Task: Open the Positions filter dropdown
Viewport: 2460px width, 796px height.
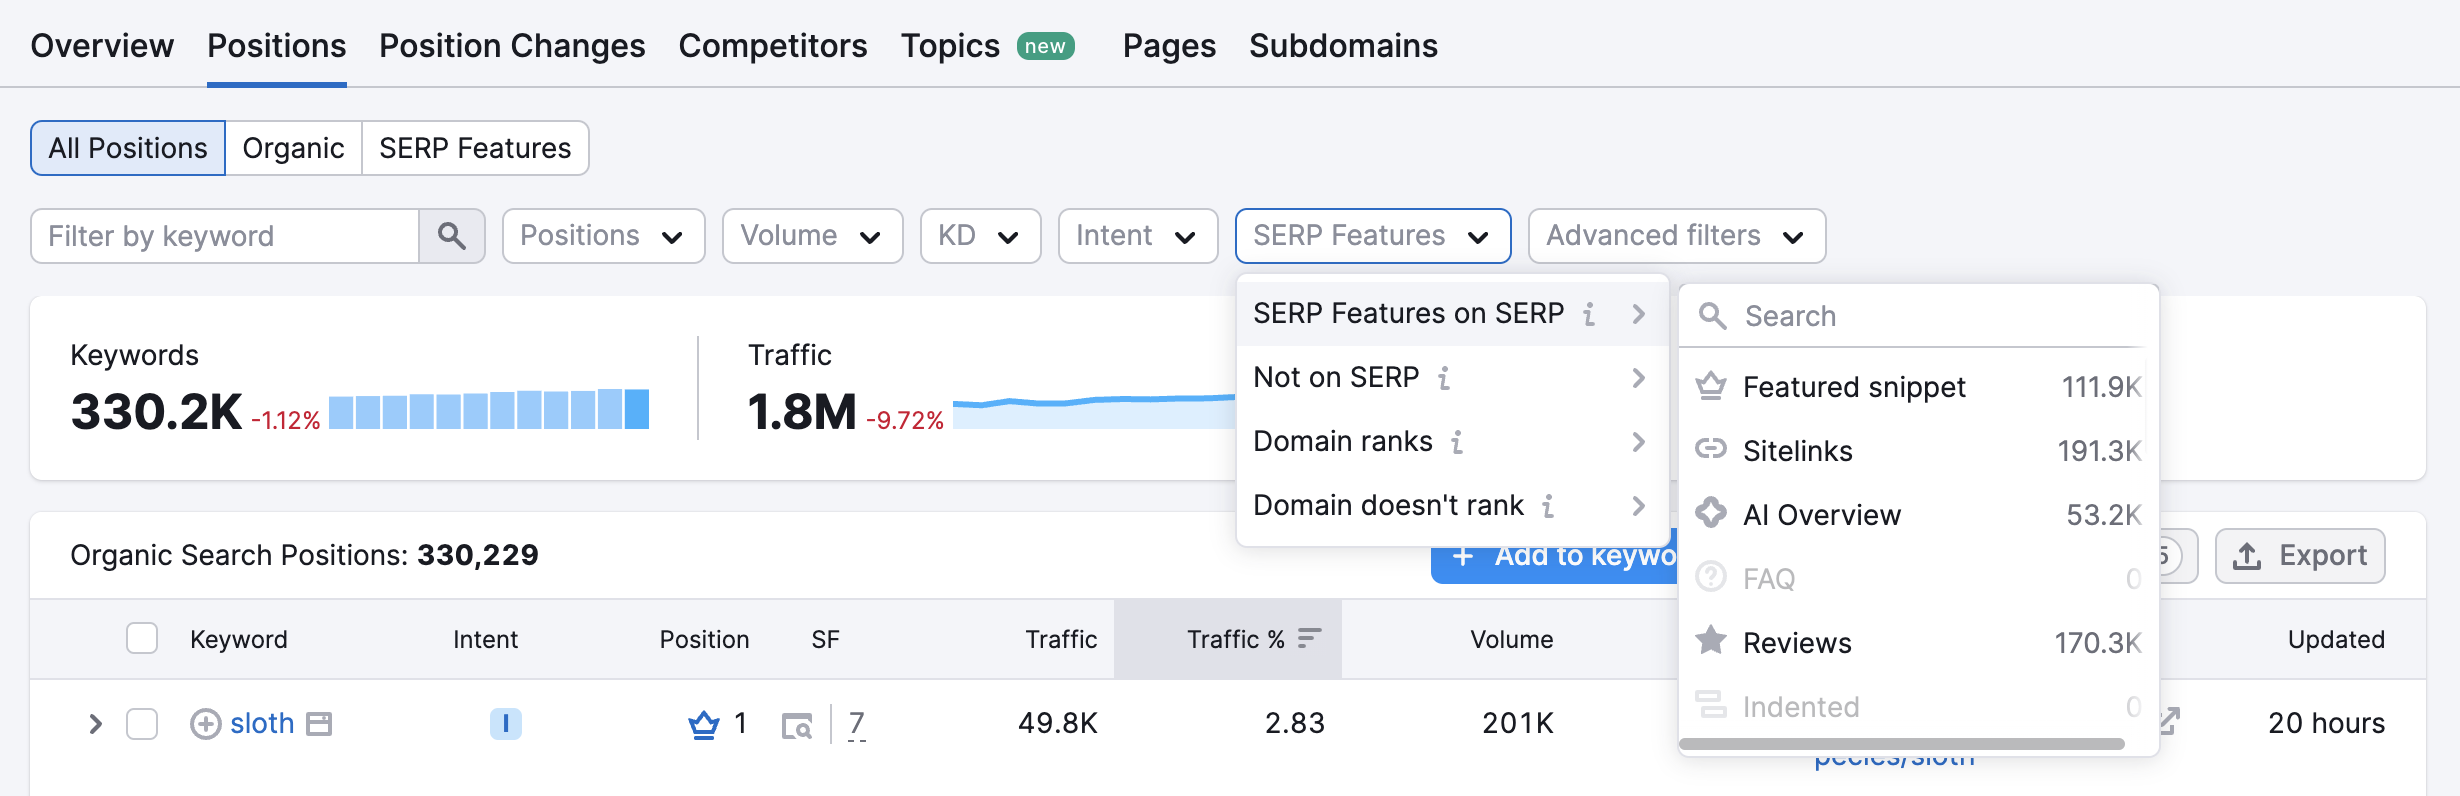Action: pyautogui.click(x=604, y=236)
